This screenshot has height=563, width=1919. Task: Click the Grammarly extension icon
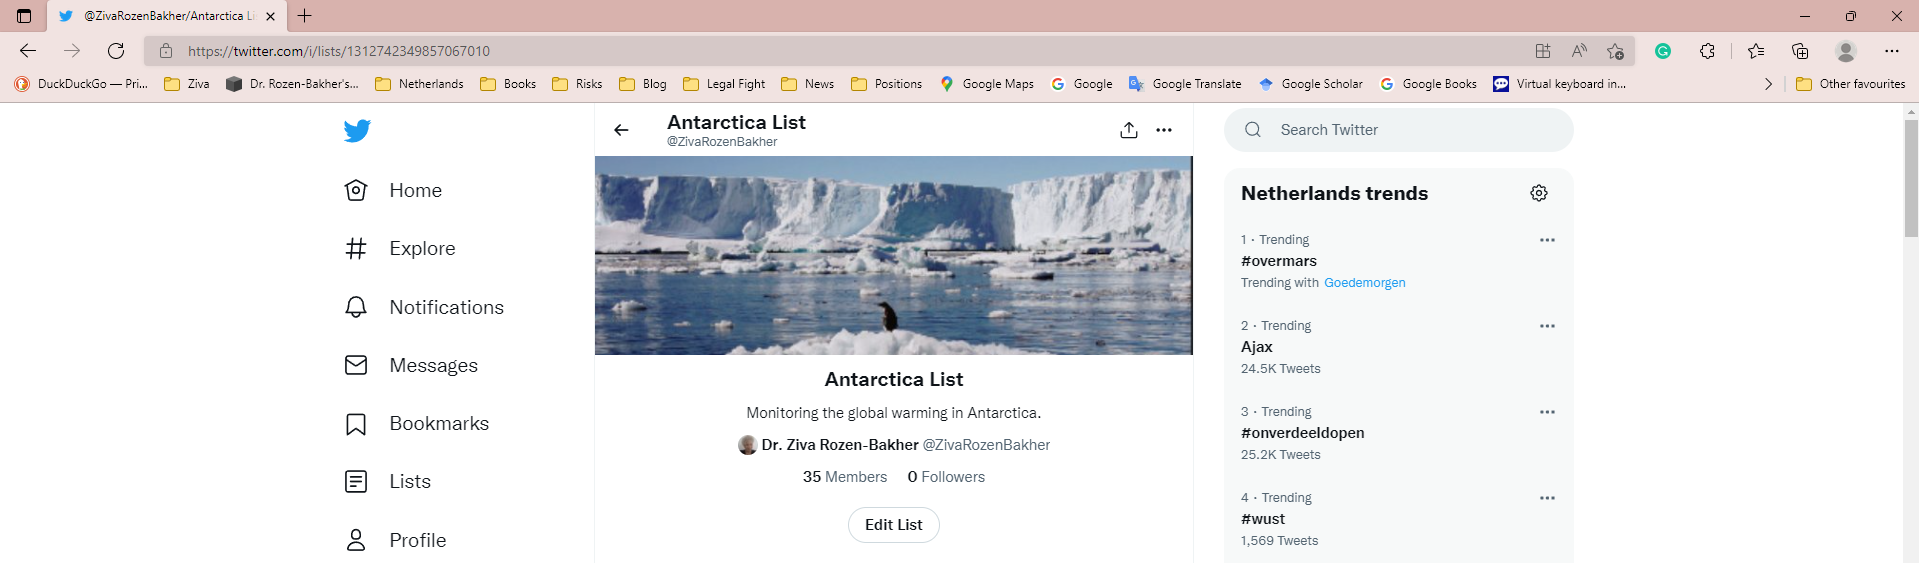coord(1663,51)
